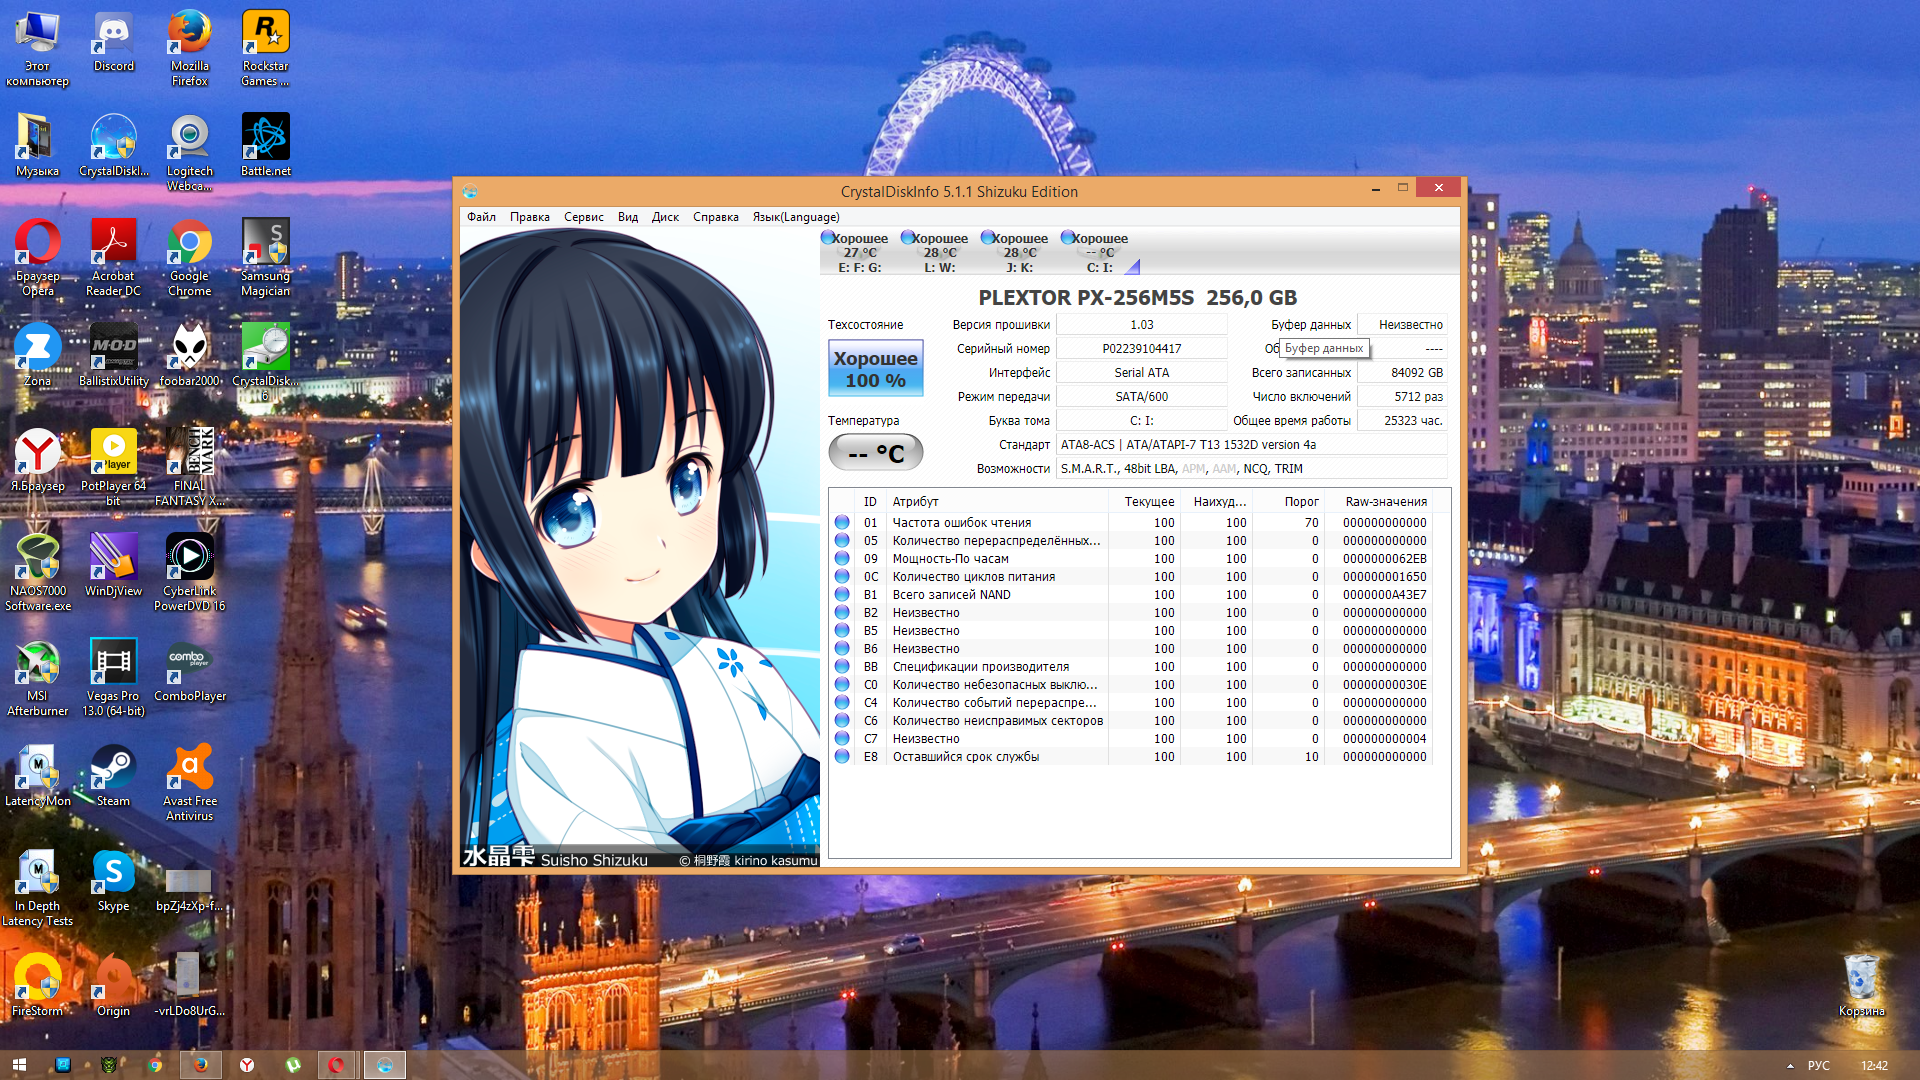The width and height of the screenshot is (1920, 1080).
Task: Open the Файл menu
Action: tap(481, 217)
